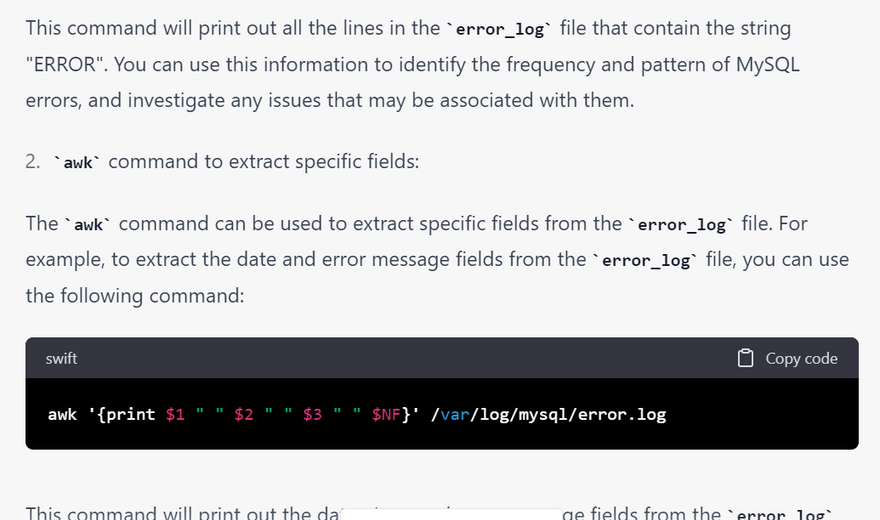Select the pink $3 token in the code
This screenshot has height=520, width=880.
pos(312,414)
